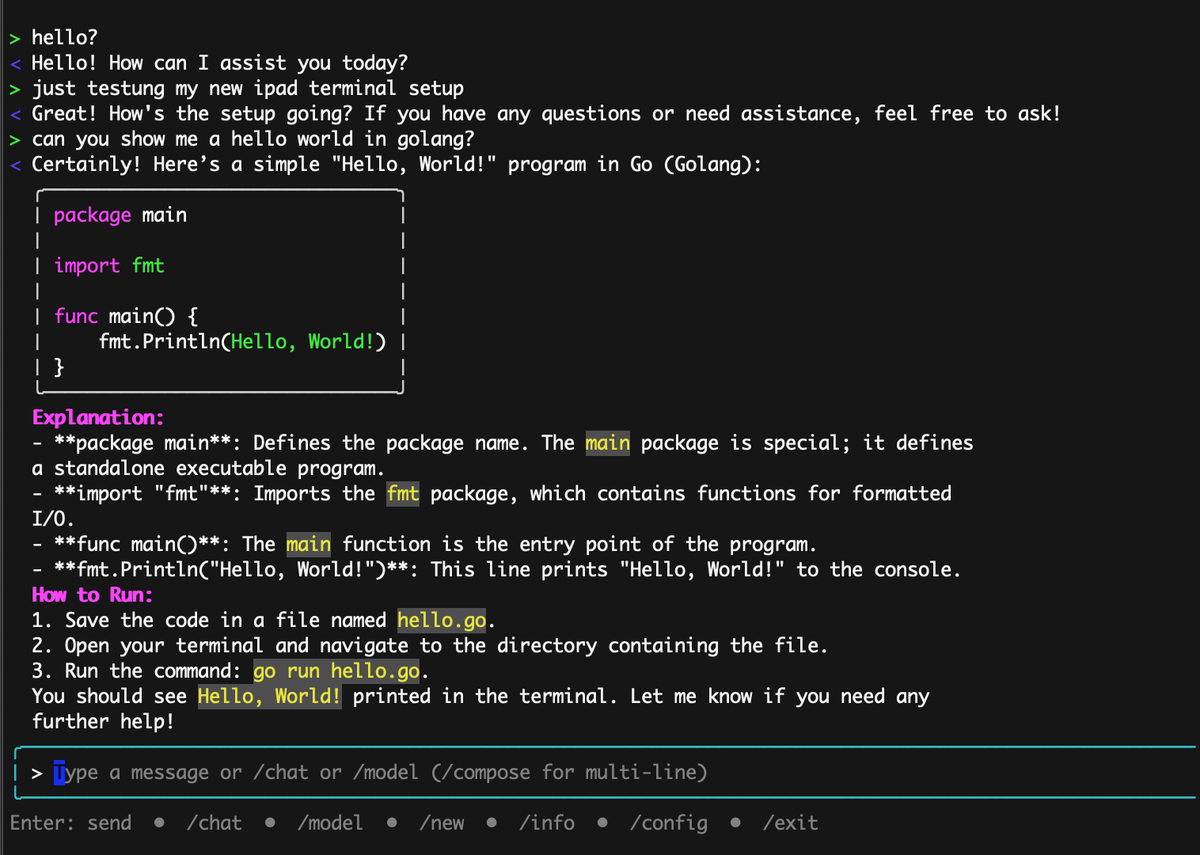This screenshot has width=1200, height=855.
Task: Click the 'Explanation:' heading
Action: point(97,417)
